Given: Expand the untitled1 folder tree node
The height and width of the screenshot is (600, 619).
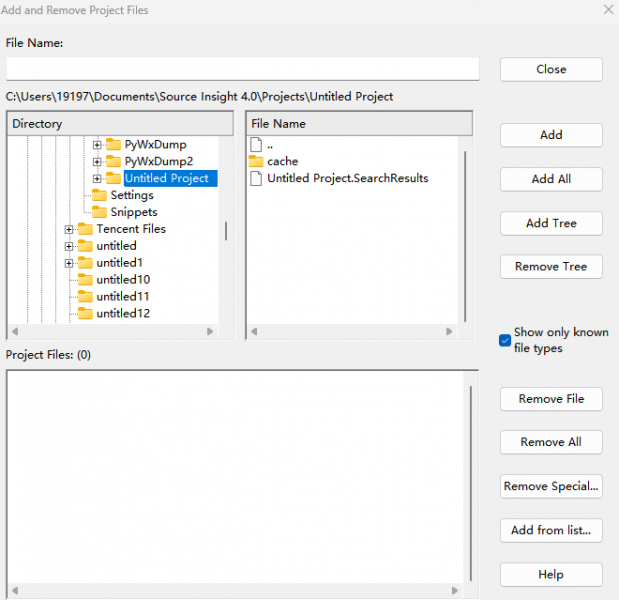Looking at the screenshot, I should coord(69,263).
